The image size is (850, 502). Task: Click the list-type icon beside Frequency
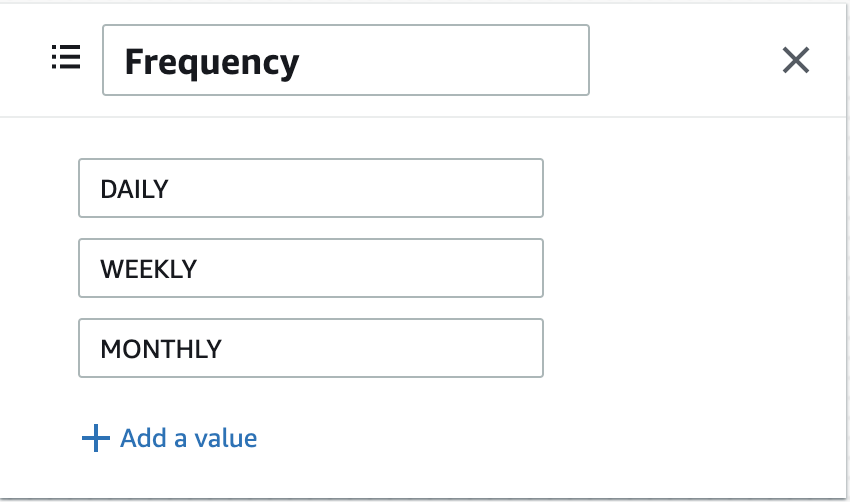pyautogui.click(x=66, y=57)
